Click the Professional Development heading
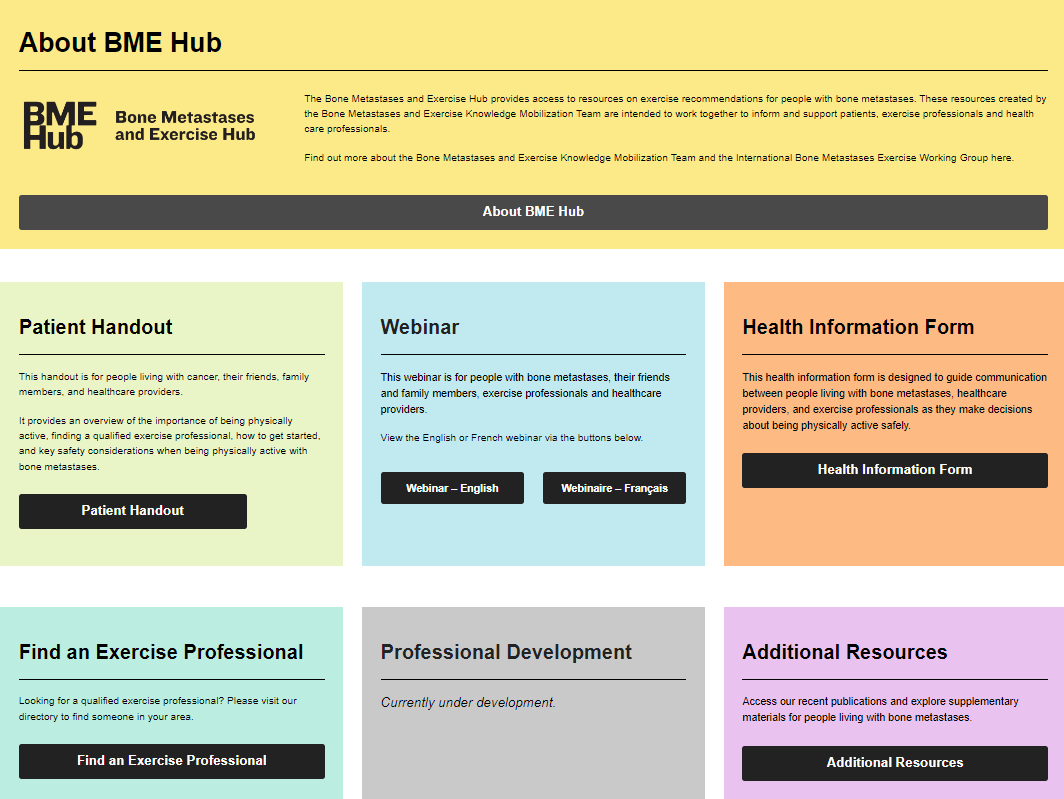The height and width of the screenshot is (799, 1064). 506,652
